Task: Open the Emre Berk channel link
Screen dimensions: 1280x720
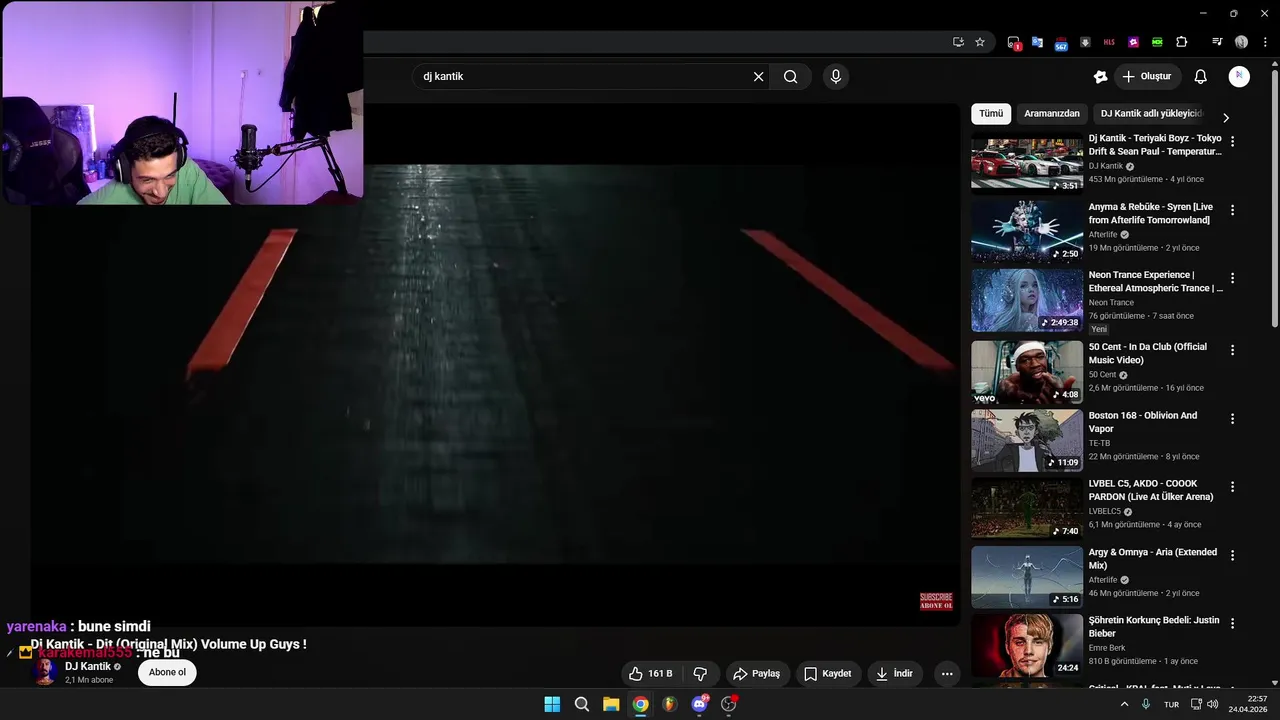Action: (x=1107, y=648)
